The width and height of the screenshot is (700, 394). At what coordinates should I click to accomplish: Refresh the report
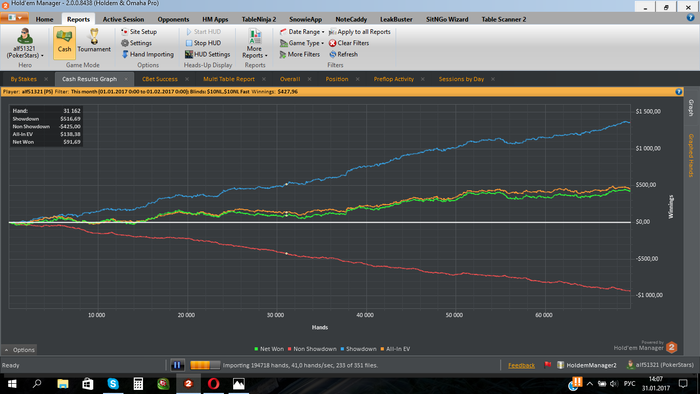343,54
